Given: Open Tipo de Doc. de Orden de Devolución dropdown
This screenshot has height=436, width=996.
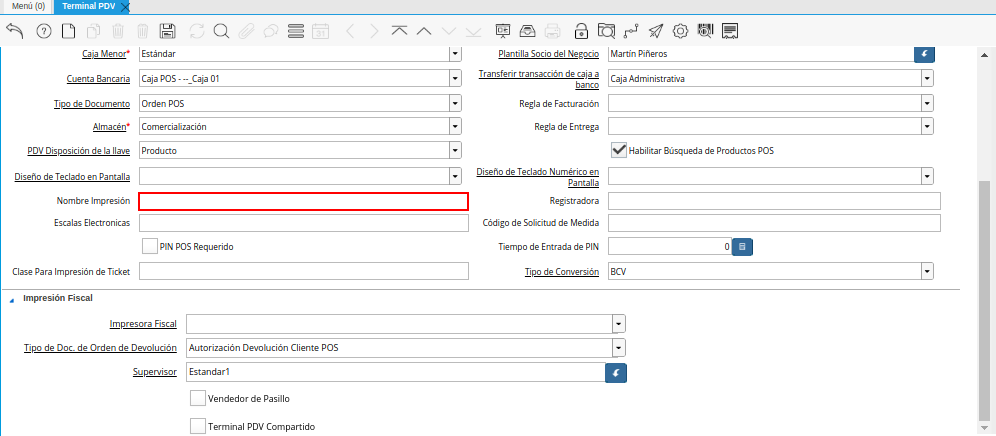Looking at the screenshot, I should coord(619,348).
